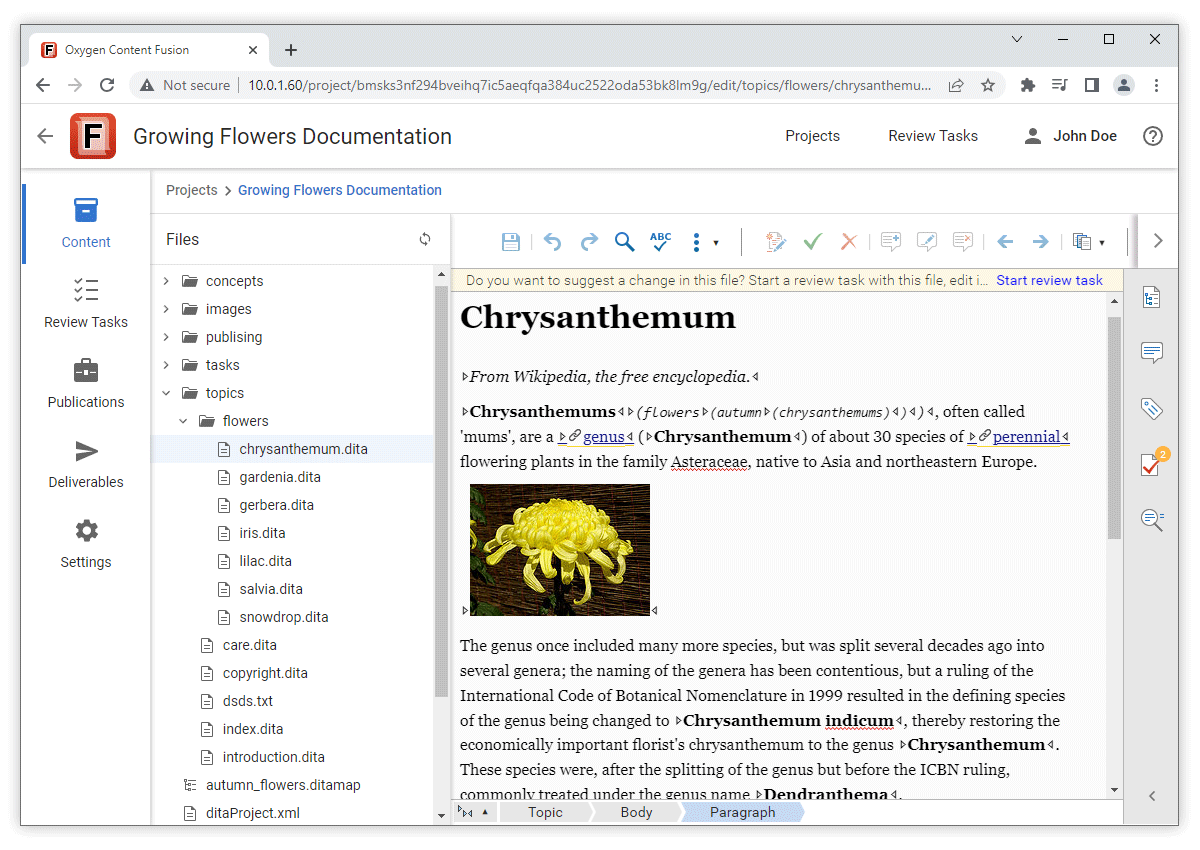The image size is (1200, 850).
Task: Open John Doe user menu
Action: (1070, 136)
